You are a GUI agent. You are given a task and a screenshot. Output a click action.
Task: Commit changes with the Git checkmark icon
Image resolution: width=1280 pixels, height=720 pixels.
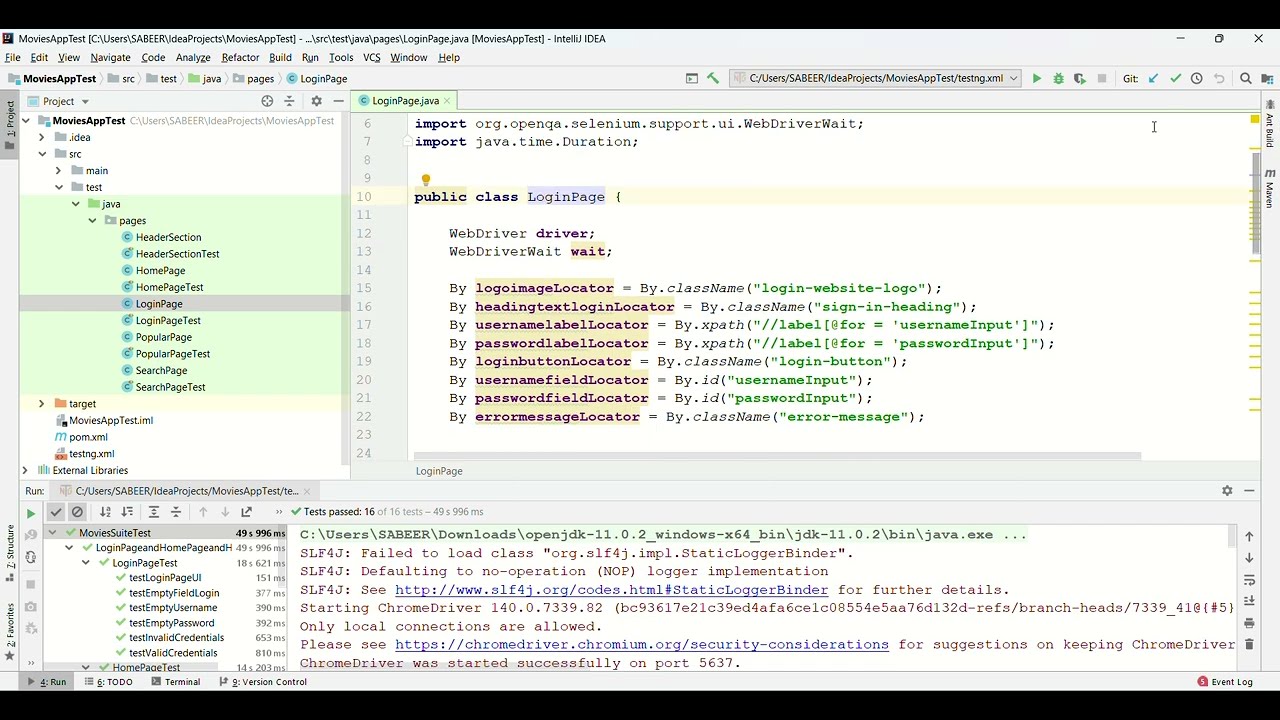pos(1175,78)
